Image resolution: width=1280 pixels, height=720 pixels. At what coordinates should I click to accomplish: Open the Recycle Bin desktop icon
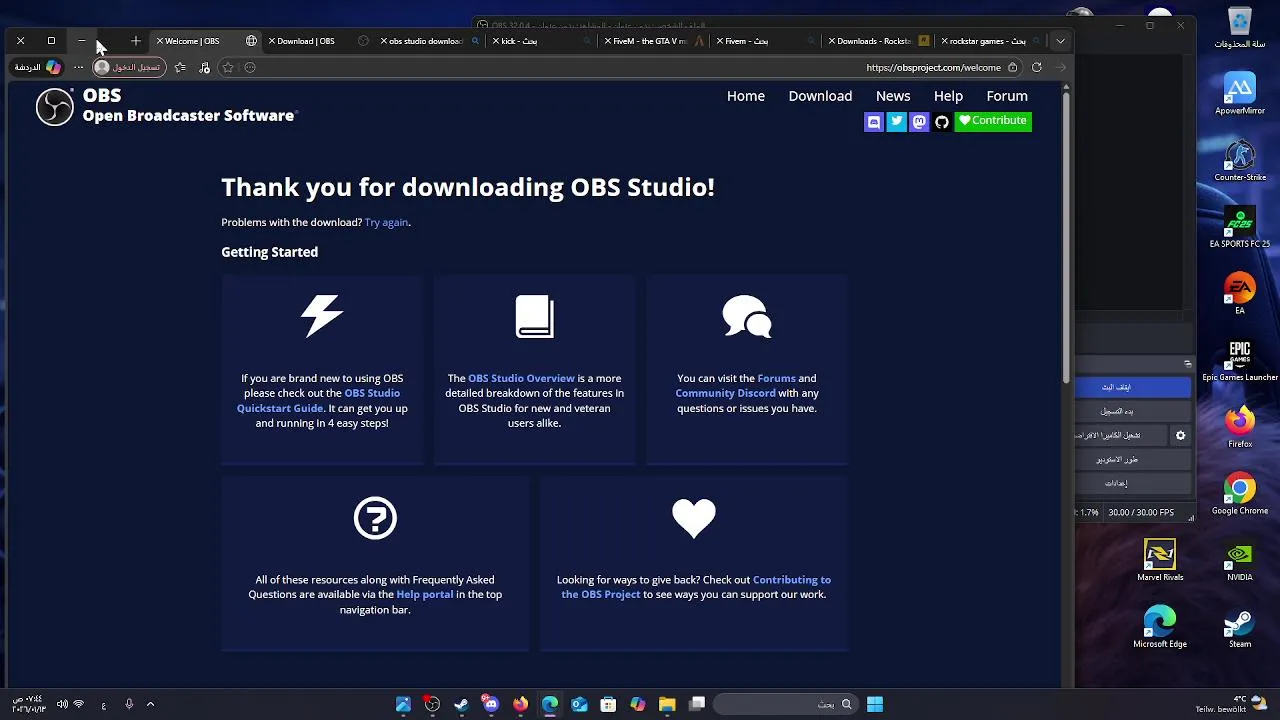point(1240,28)
